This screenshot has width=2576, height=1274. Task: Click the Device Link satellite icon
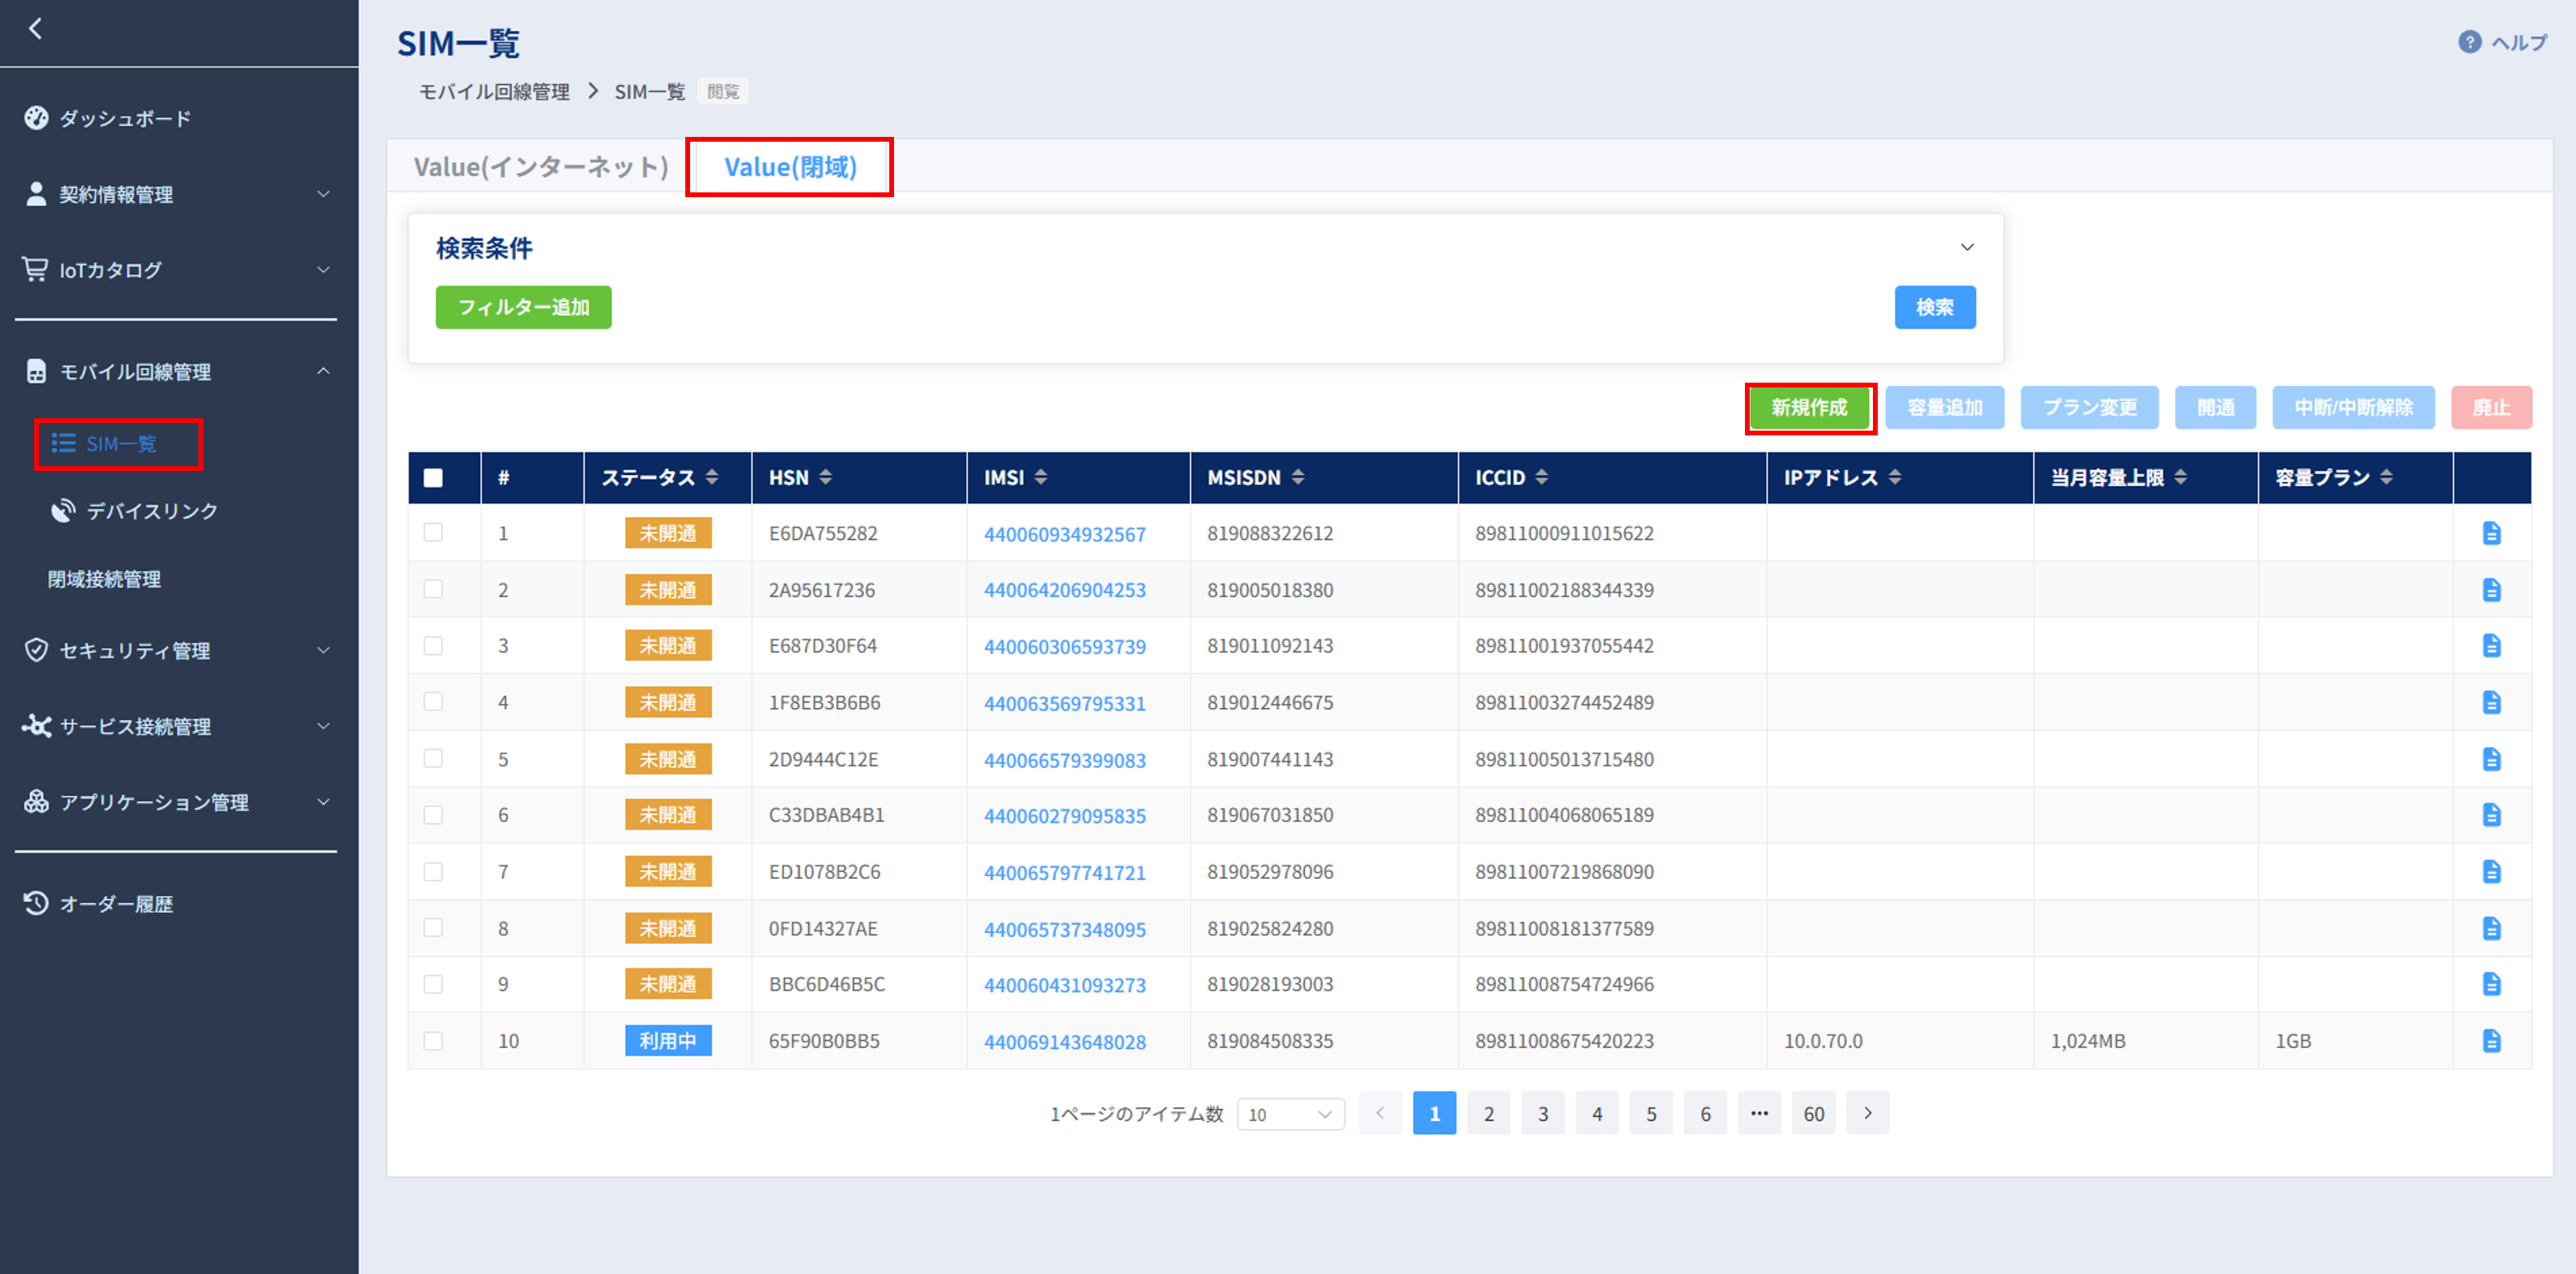pyautogui.click(x=63, y=511)
